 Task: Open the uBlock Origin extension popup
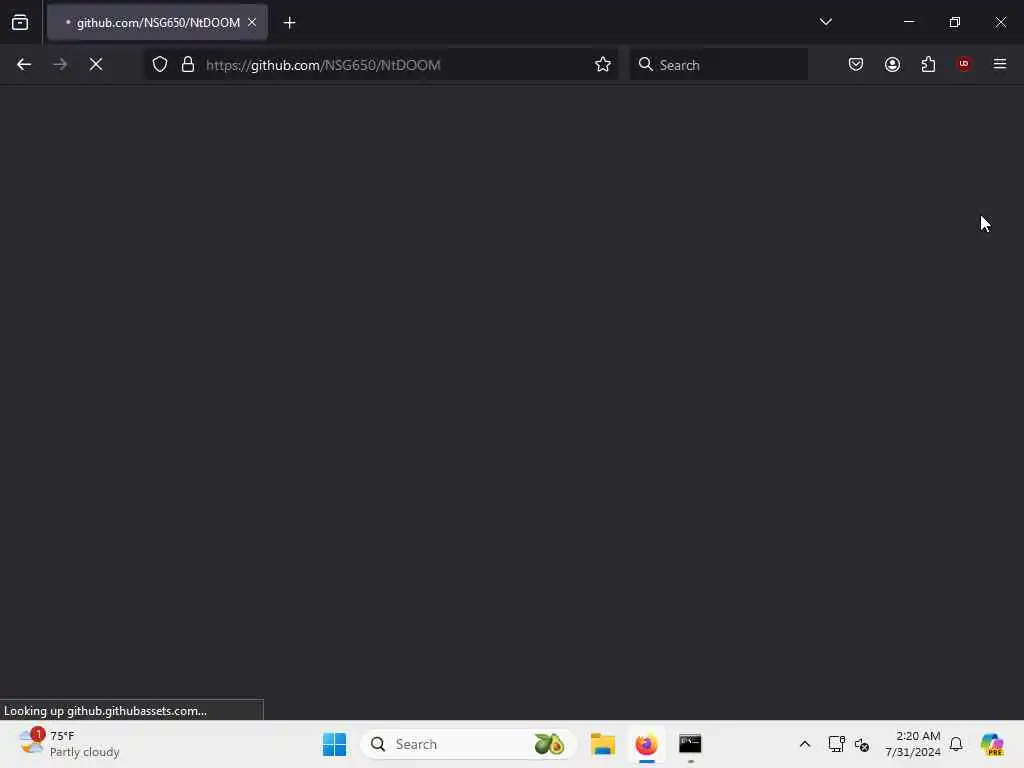[x=964, y=64]
